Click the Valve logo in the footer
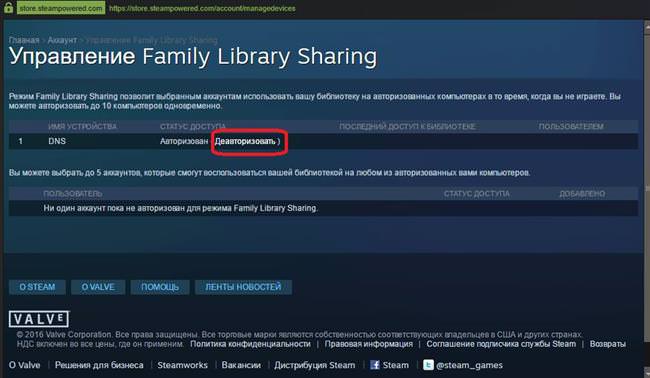Image resolution: width=650 pixels, height=378 pixels. 39,319
